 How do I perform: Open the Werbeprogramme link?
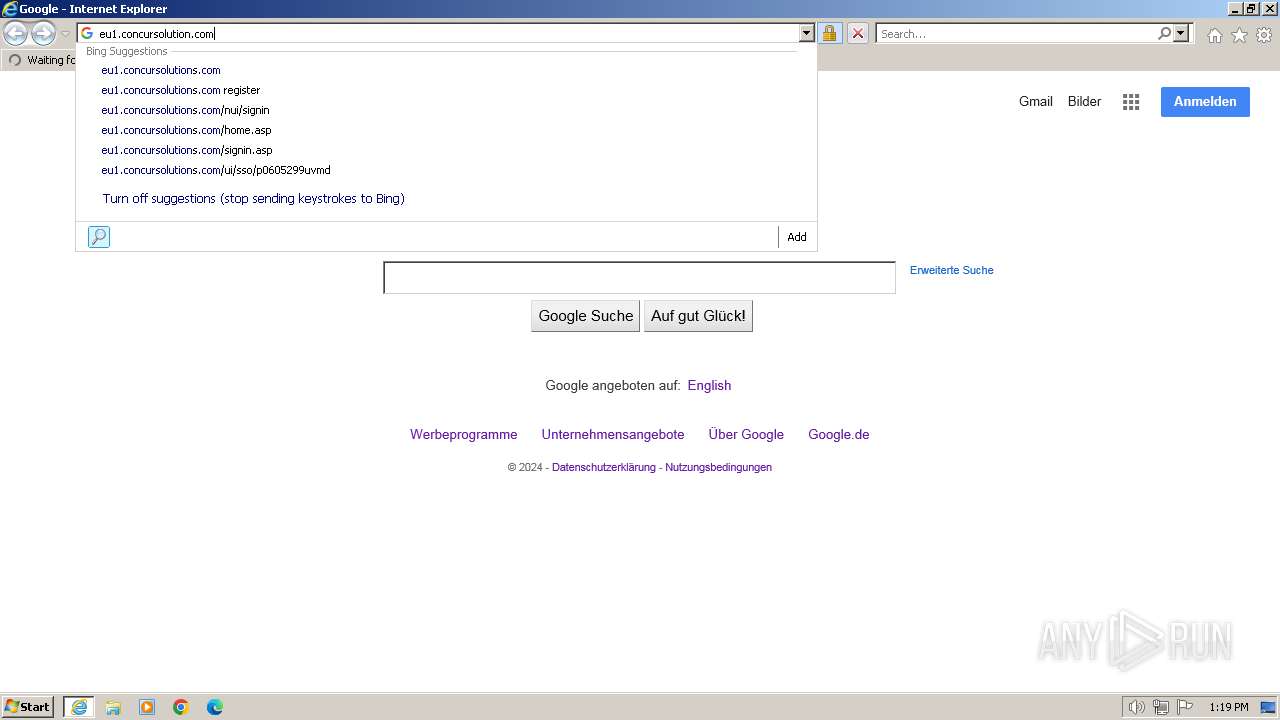click(x=464, y=434)
